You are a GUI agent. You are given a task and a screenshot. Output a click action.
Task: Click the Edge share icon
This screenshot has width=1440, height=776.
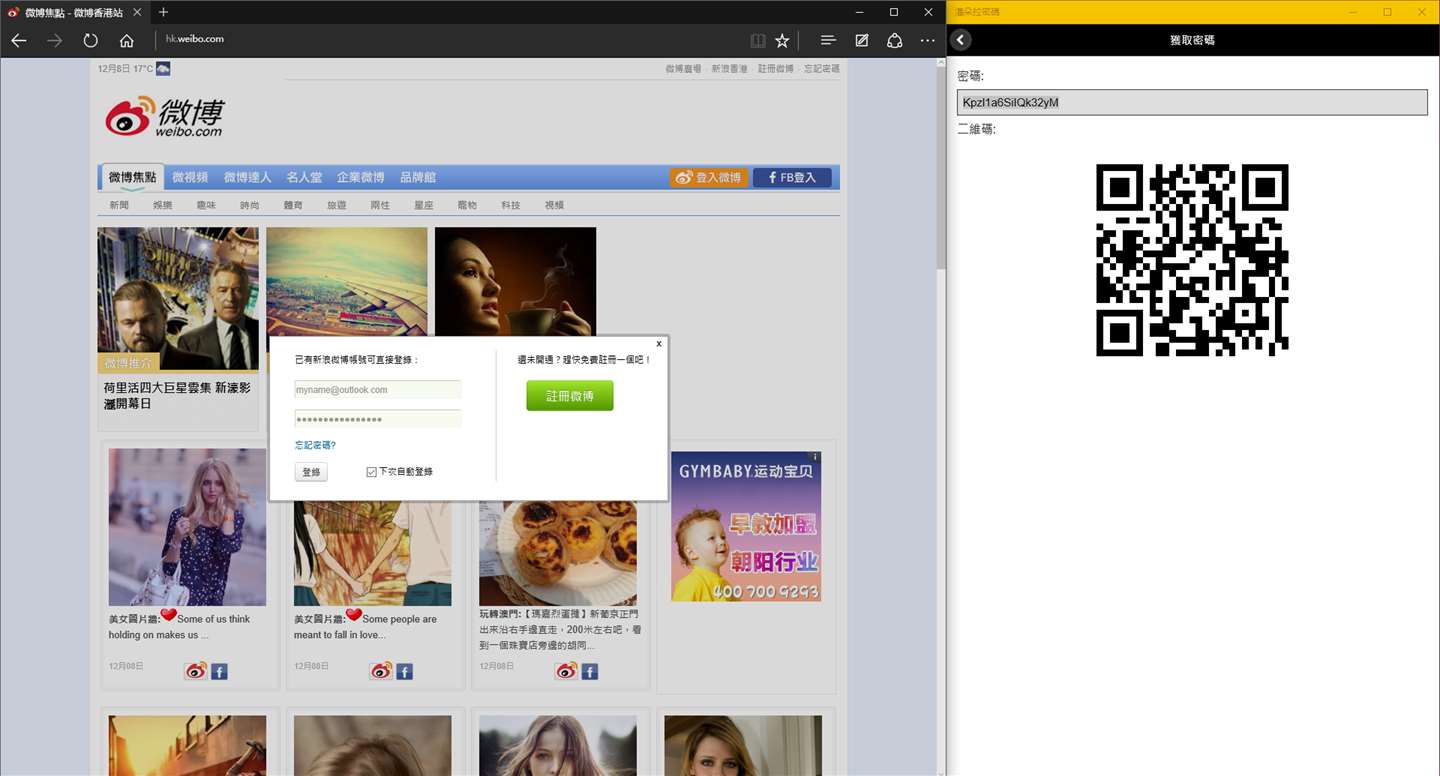point(895,40)
